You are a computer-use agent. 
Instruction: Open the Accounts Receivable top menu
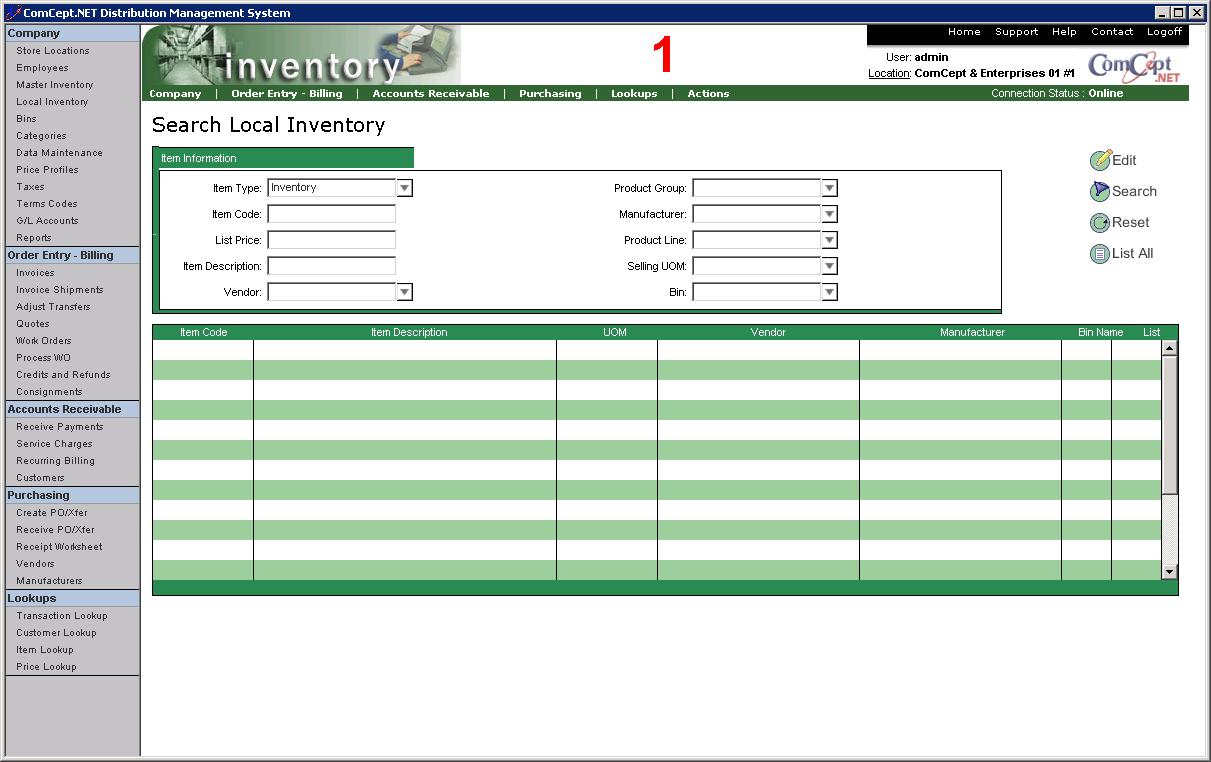coord(431,94)
